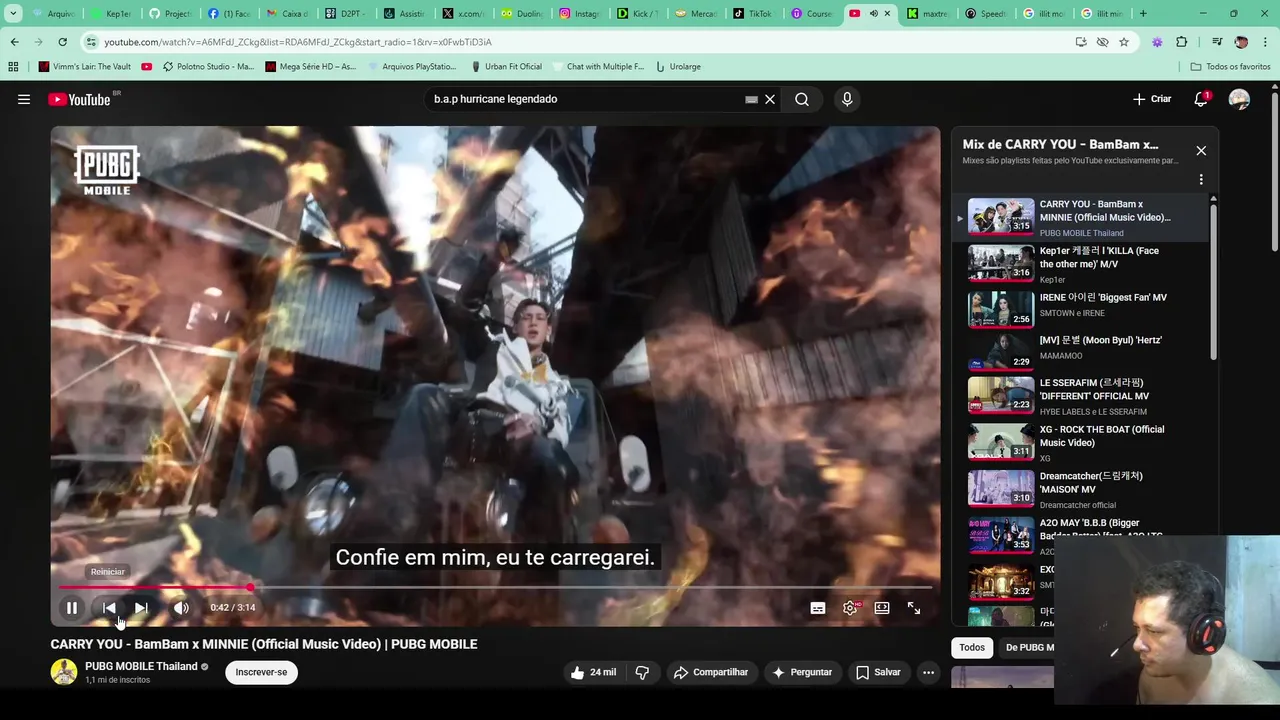
Task: Open the Urban Fit Oficial bookmark
Action: pyautogui.click(x=507, y=66)
